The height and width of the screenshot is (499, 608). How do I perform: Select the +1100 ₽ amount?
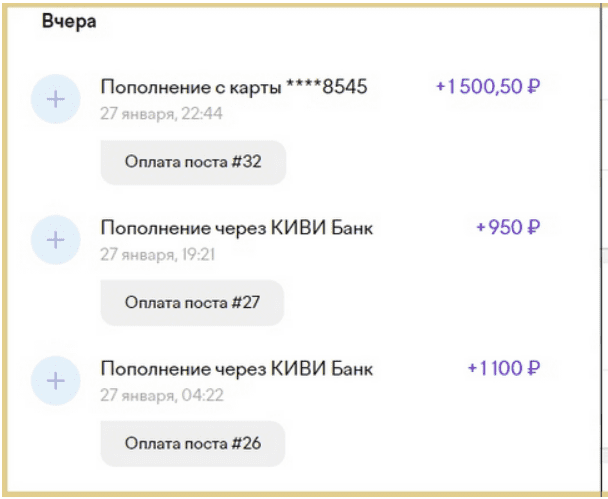coord(503,369)
